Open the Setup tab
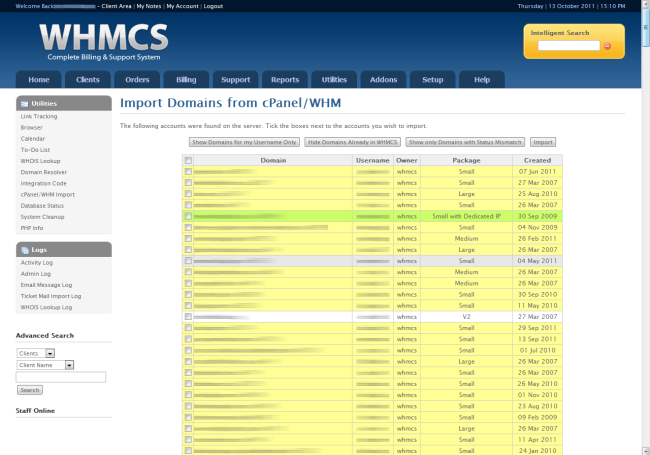 (433, 80)
